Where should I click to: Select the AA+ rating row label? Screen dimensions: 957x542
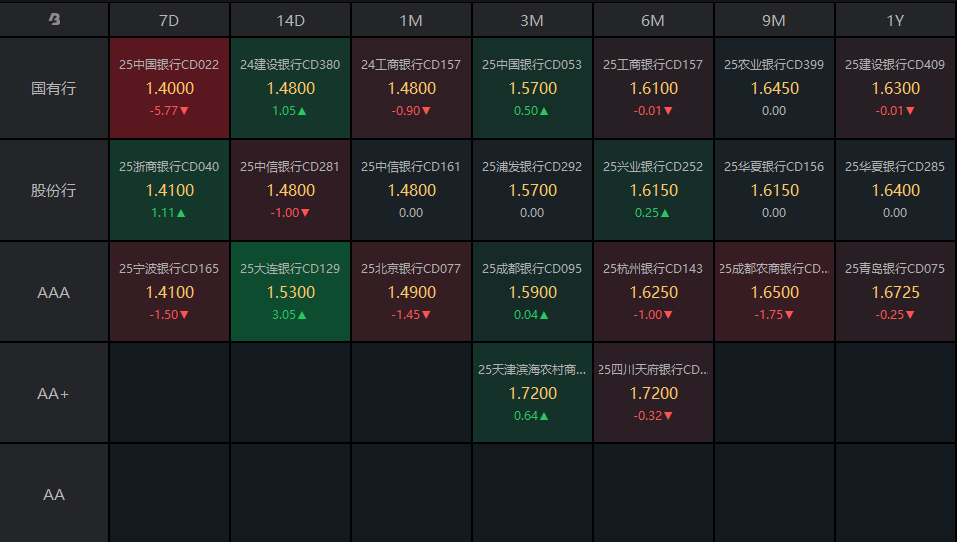(x=54, y=394)
